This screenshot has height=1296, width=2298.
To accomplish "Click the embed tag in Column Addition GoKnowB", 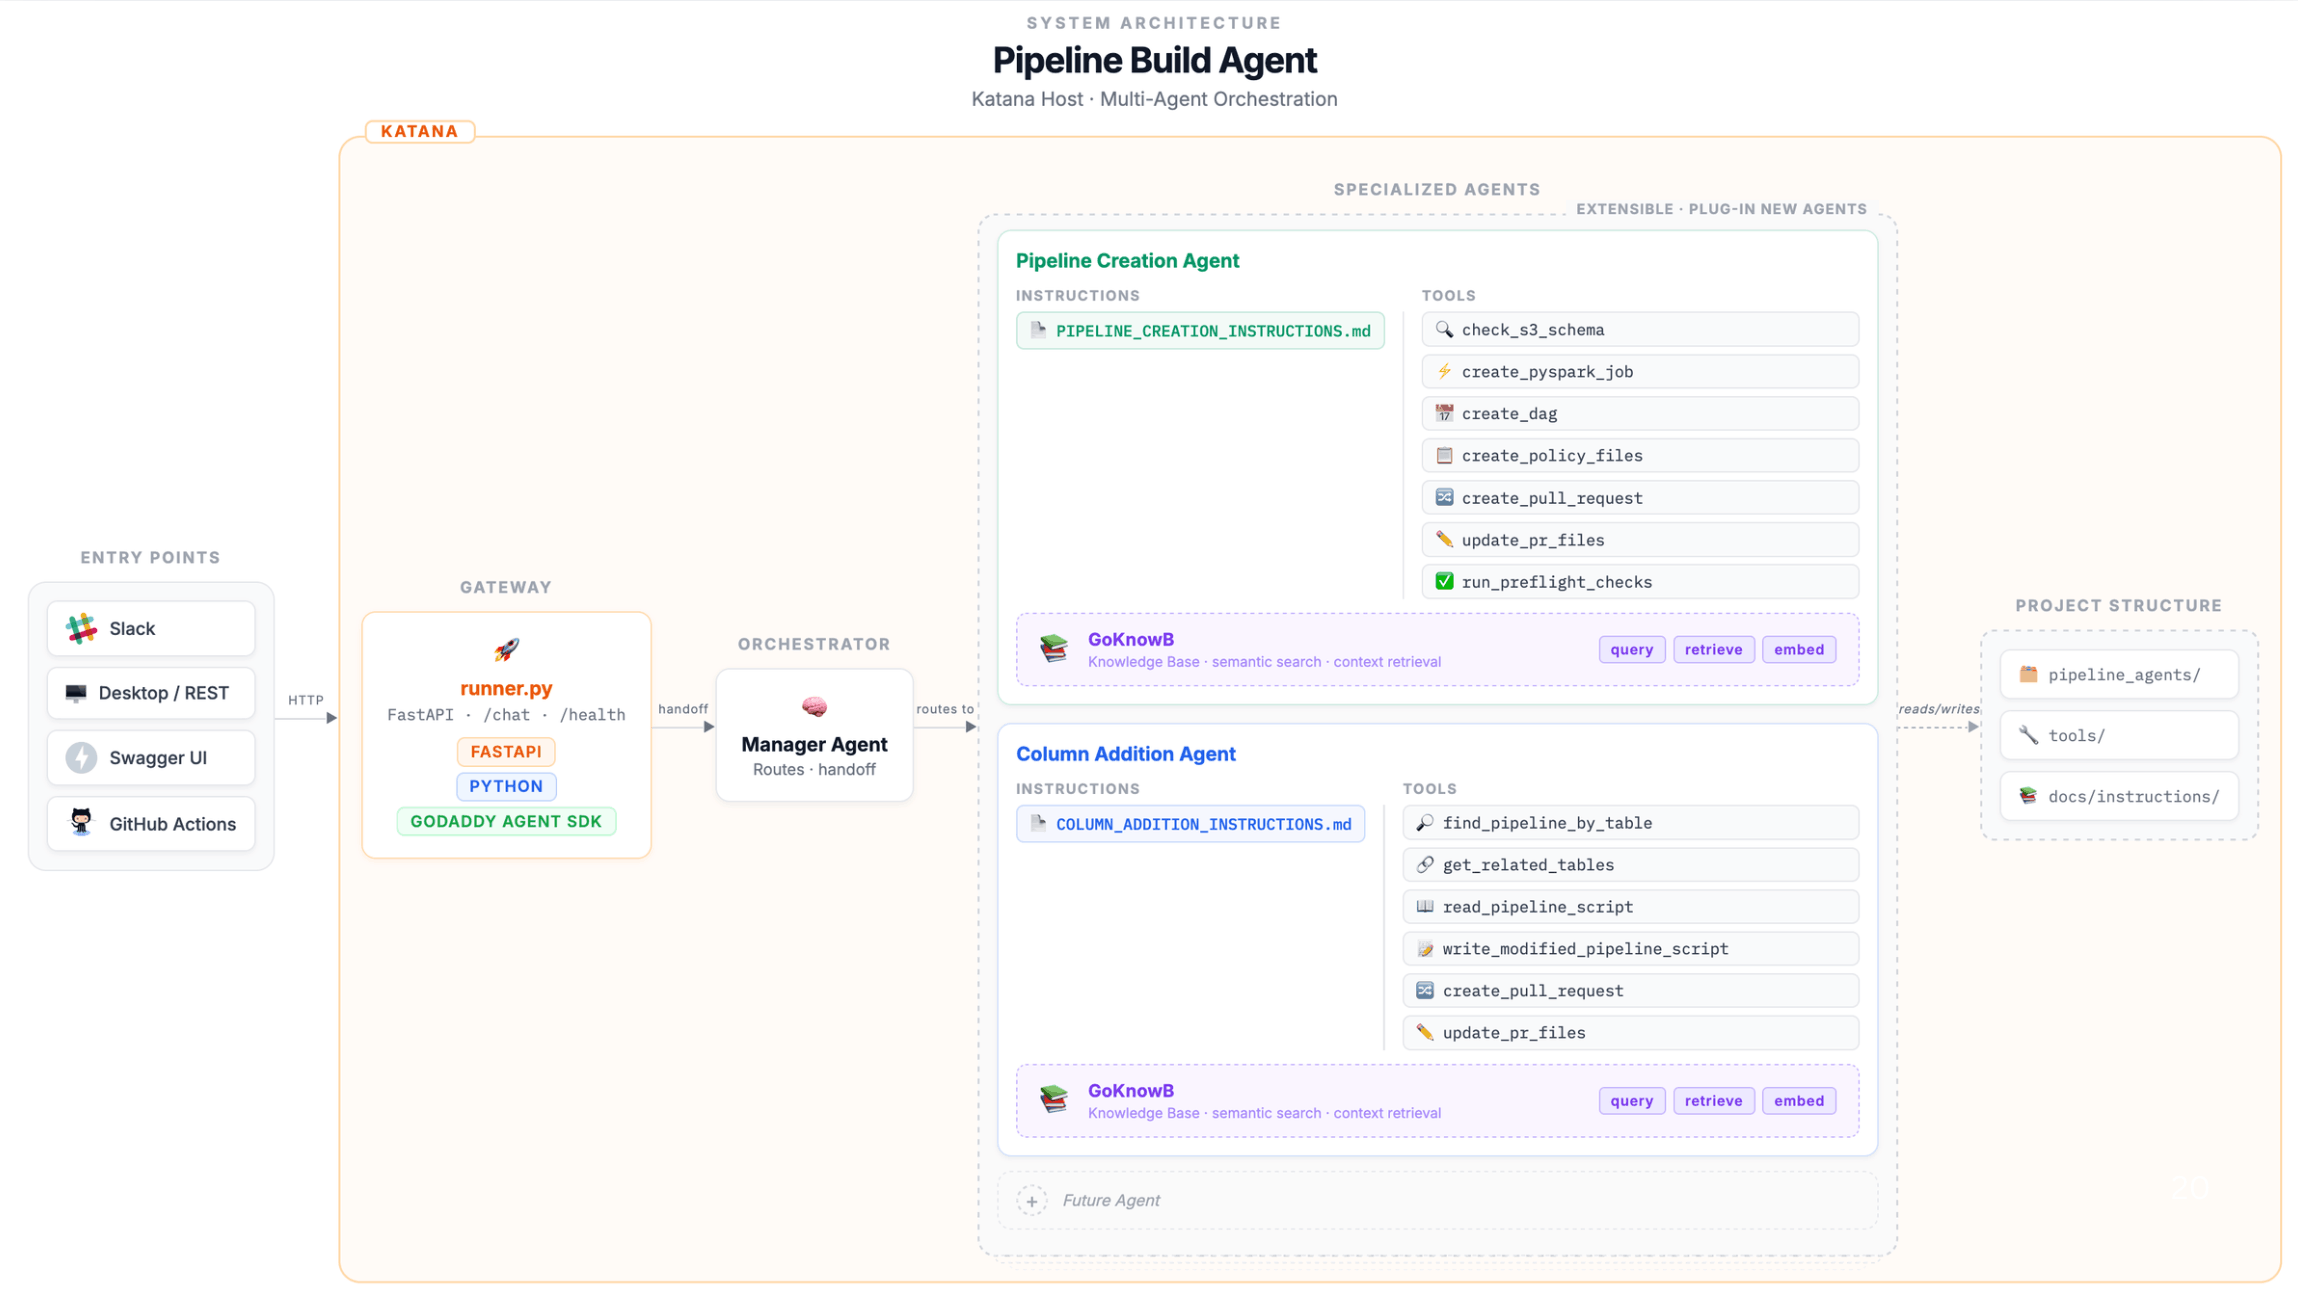I will (x=1799, y=1100).
